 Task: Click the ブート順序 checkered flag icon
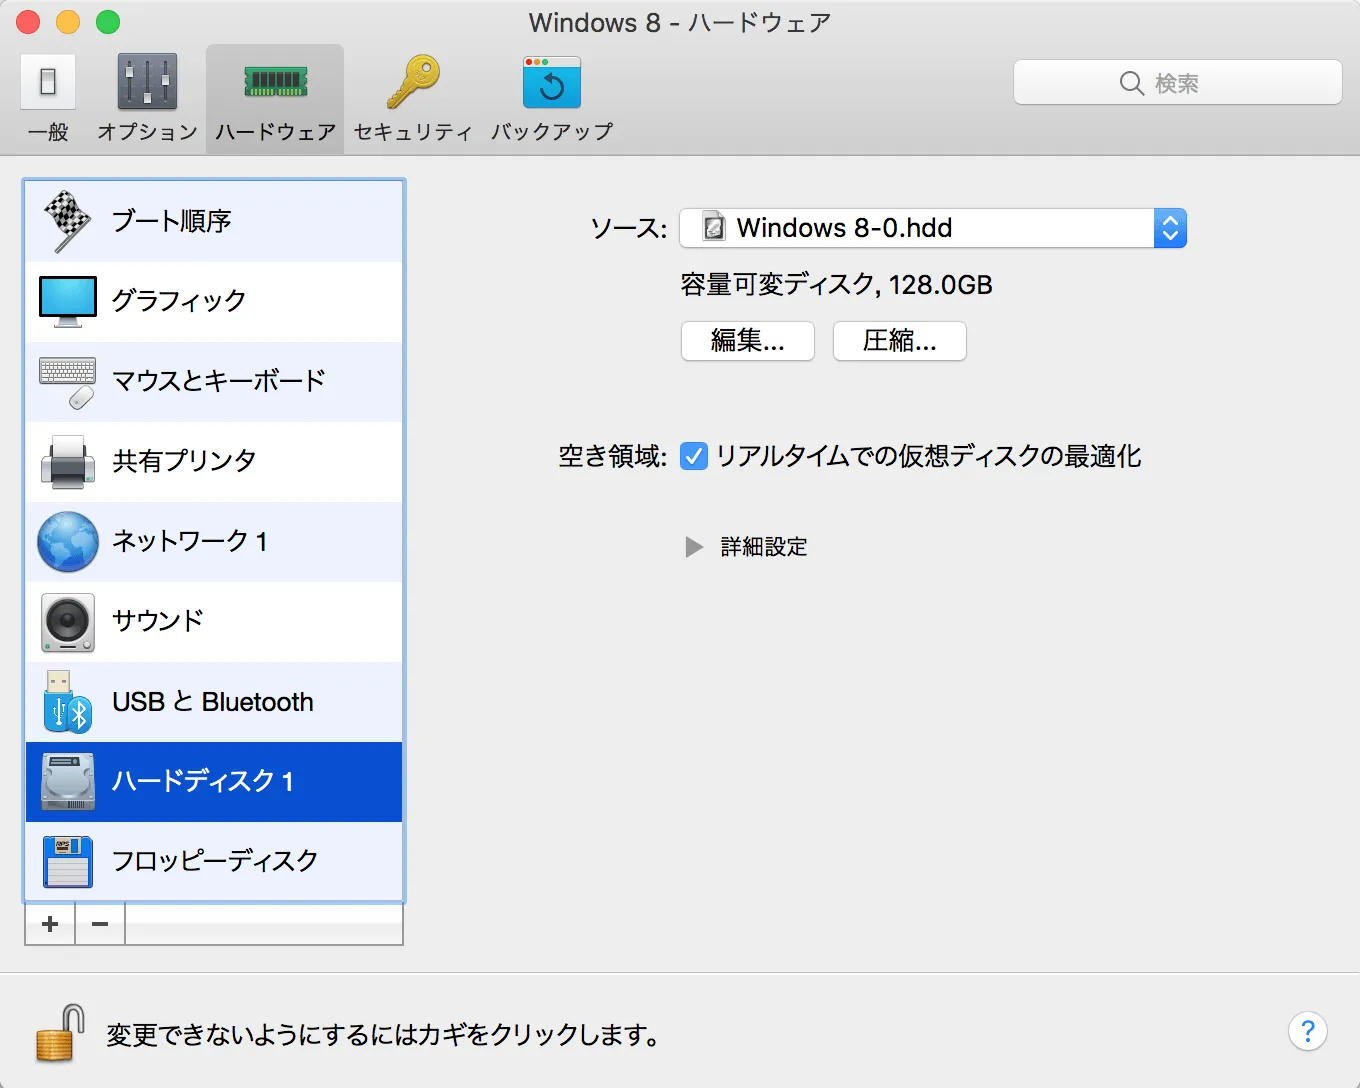tap(68, 221)
